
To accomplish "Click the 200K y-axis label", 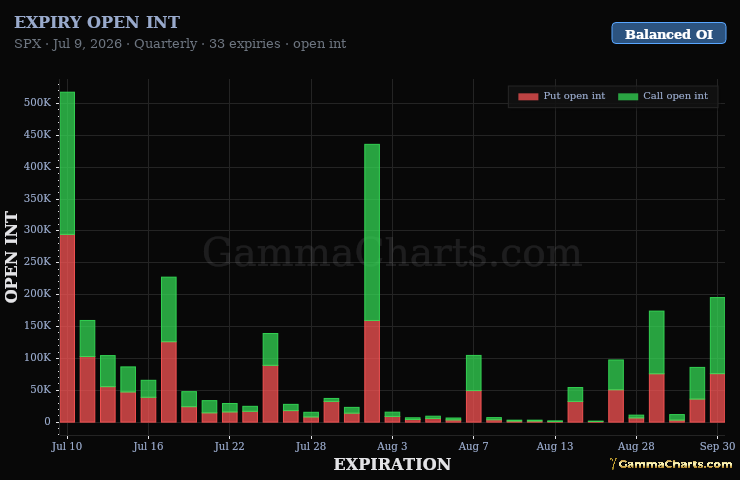I will pos(37,294).
